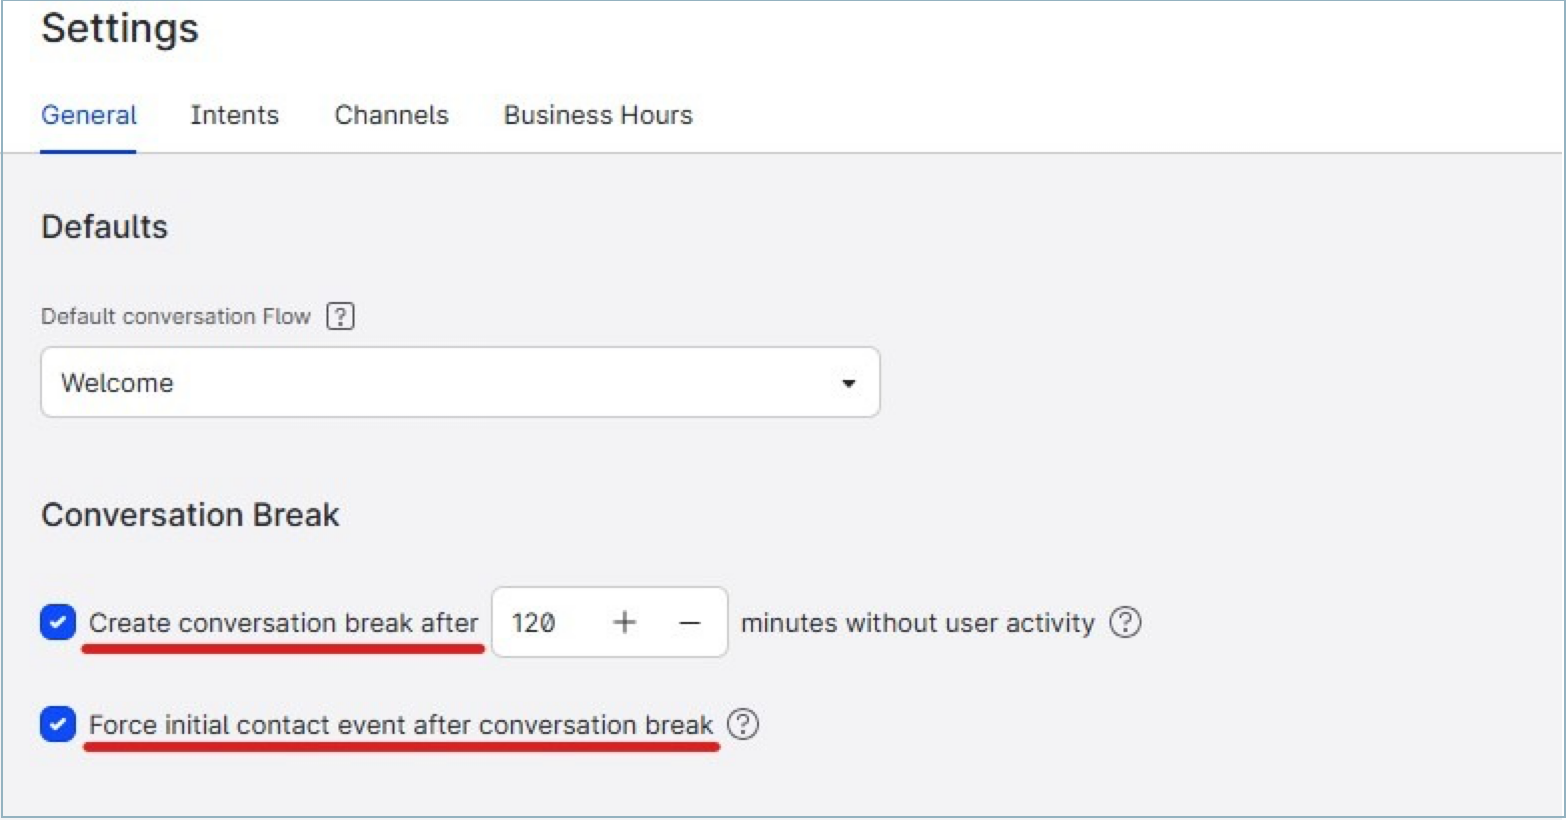Disable Force initial contact event checkbox
The width and height of the screenshot is (1568, 822).
[58, 724]
